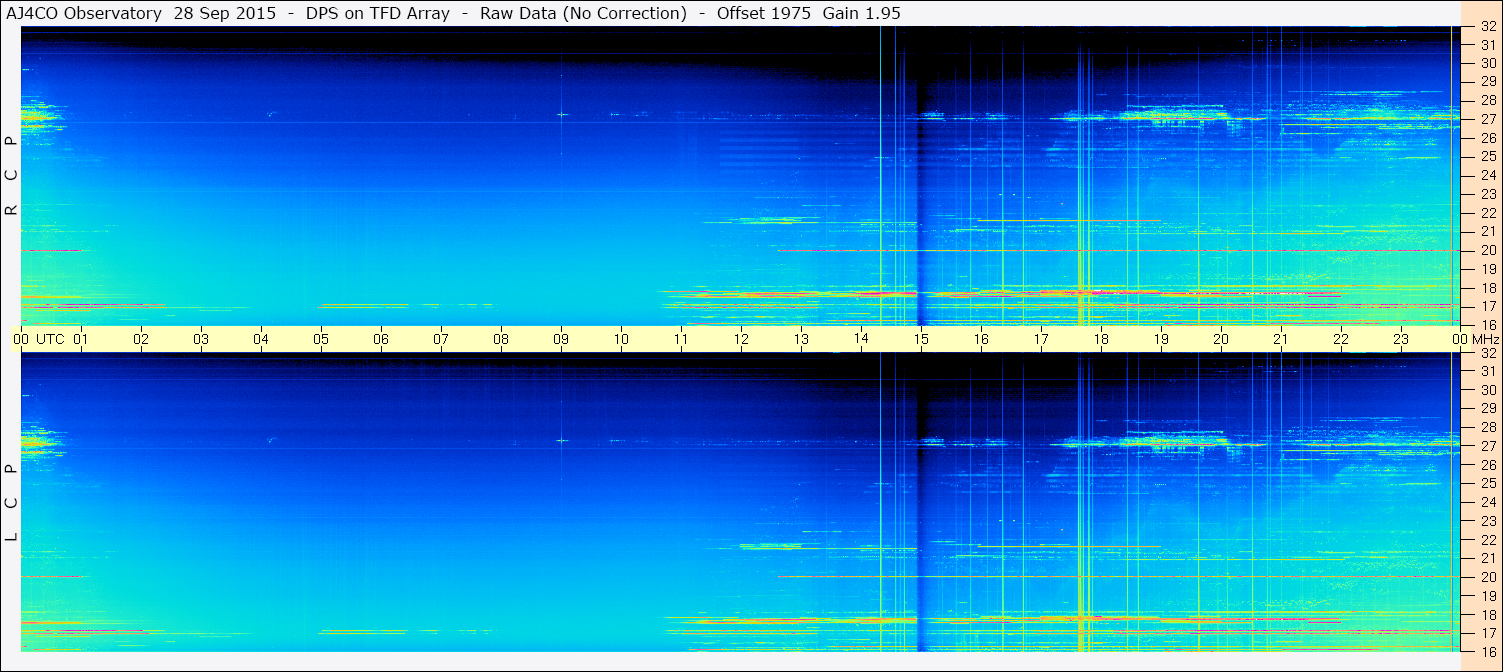This screenshot has height=672, width=1503.
Task: Click the 27 MHz label on RCP scale
Action: 1488,119
